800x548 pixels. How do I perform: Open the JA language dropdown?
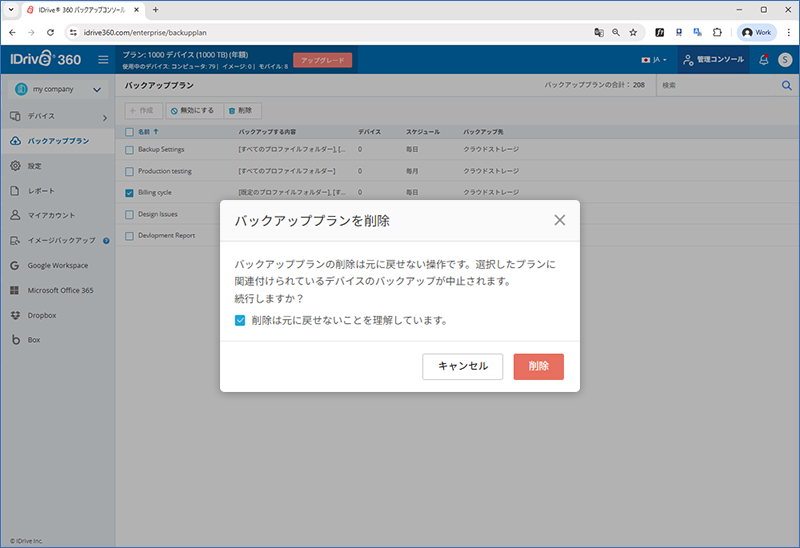(654, 60)
